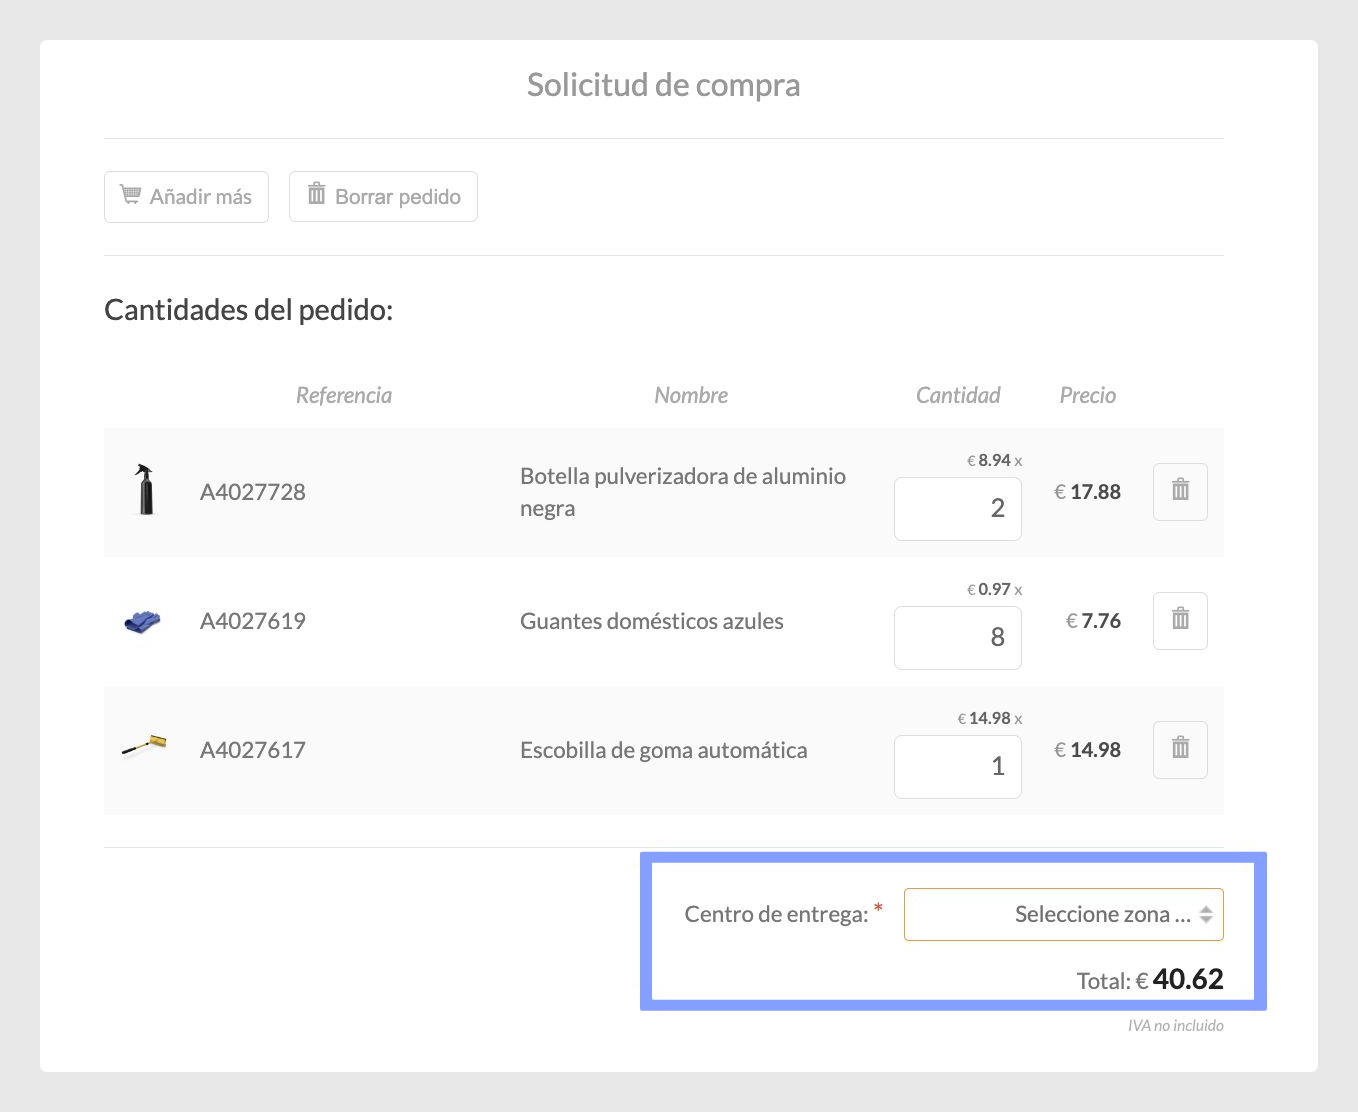The image size is (1358, 1112).
Task: Click the Escobilla de goma automática name
Action: [664, 750]
